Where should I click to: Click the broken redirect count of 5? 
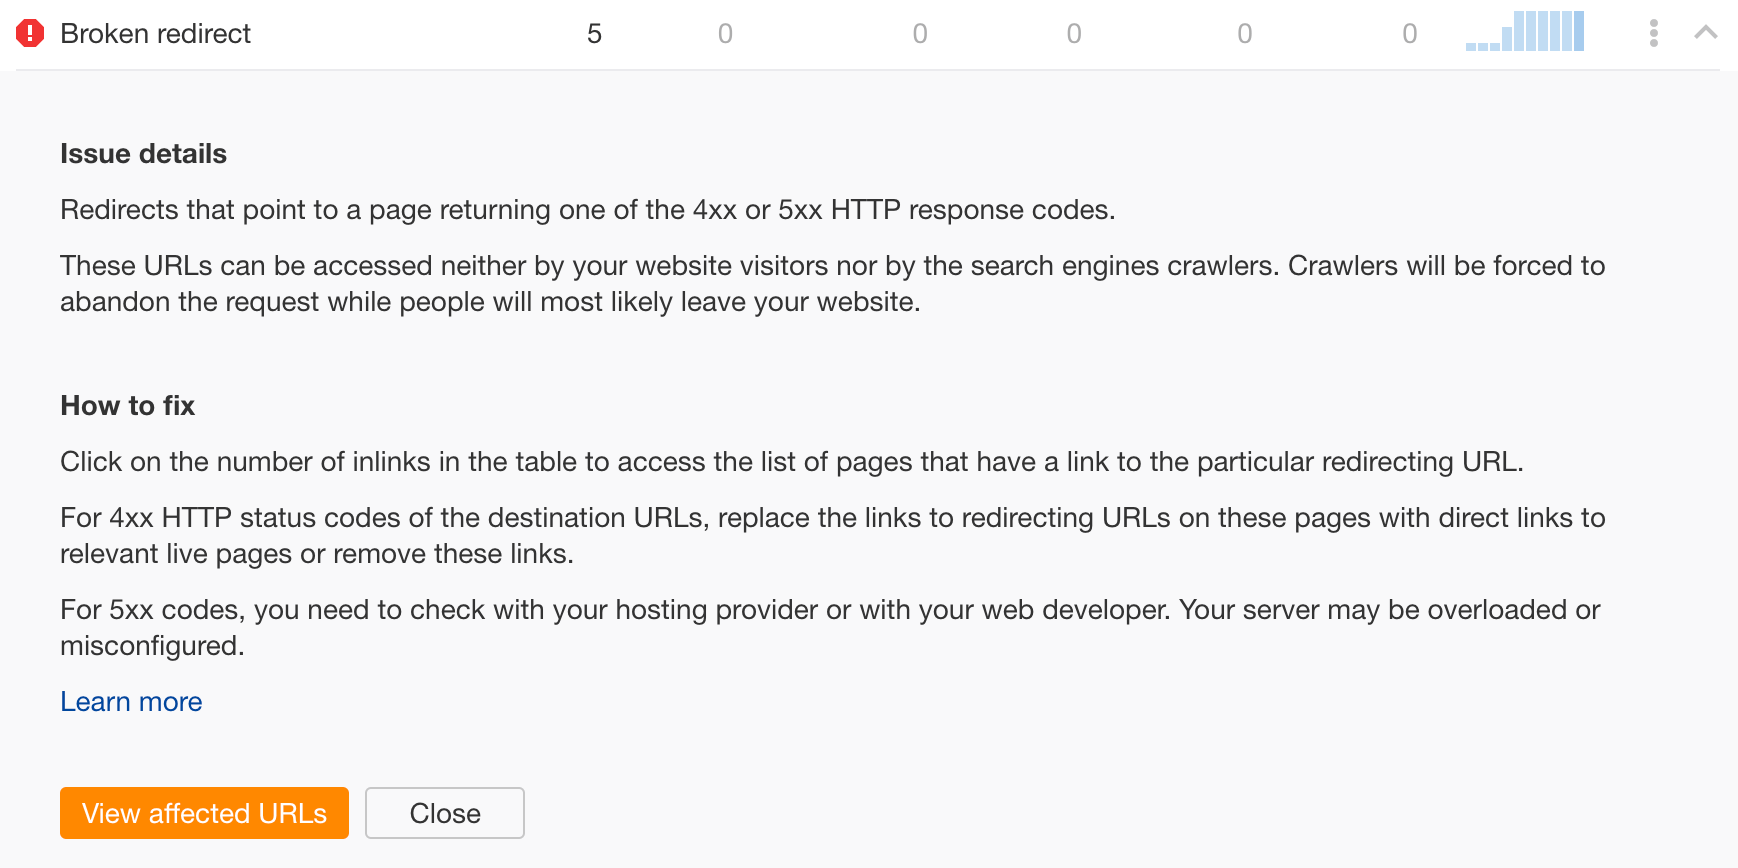click(595, 33)
